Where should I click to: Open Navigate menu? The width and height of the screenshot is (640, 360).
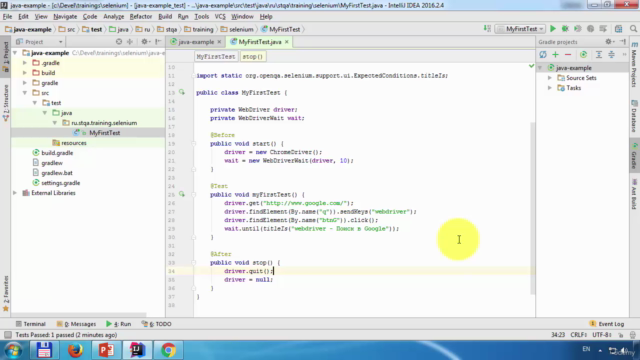65,17
